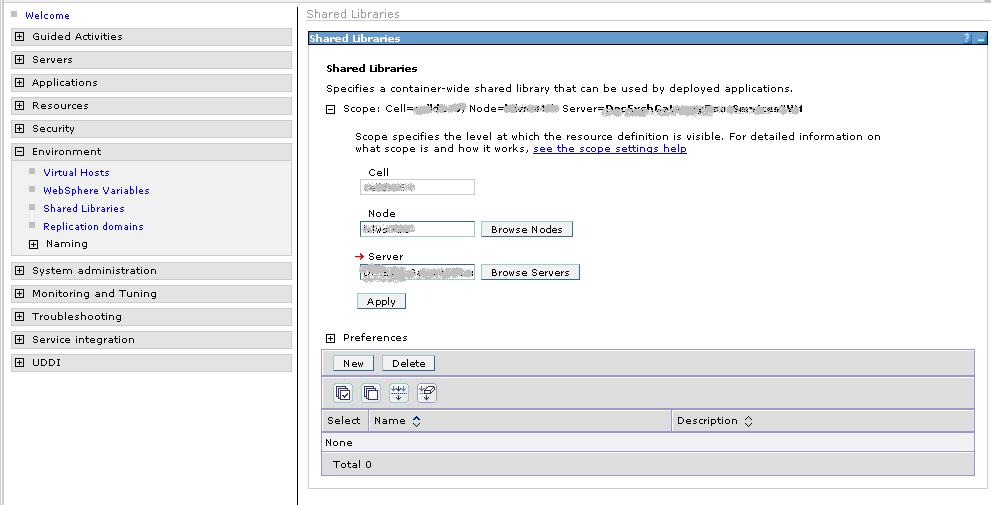The image size is (991, 505).
Task: Show the table filter view icon
Action: [399, 393]
